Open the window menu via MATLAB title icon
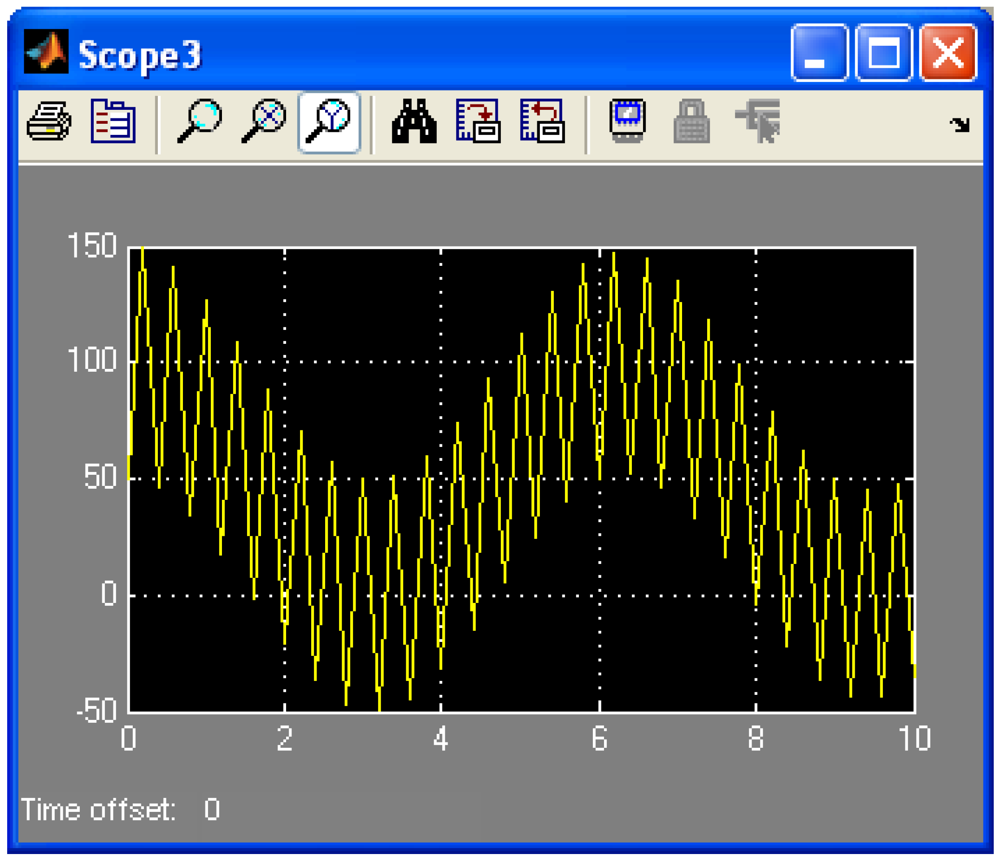The image size is (1000, 863). [x=46, y=54]
